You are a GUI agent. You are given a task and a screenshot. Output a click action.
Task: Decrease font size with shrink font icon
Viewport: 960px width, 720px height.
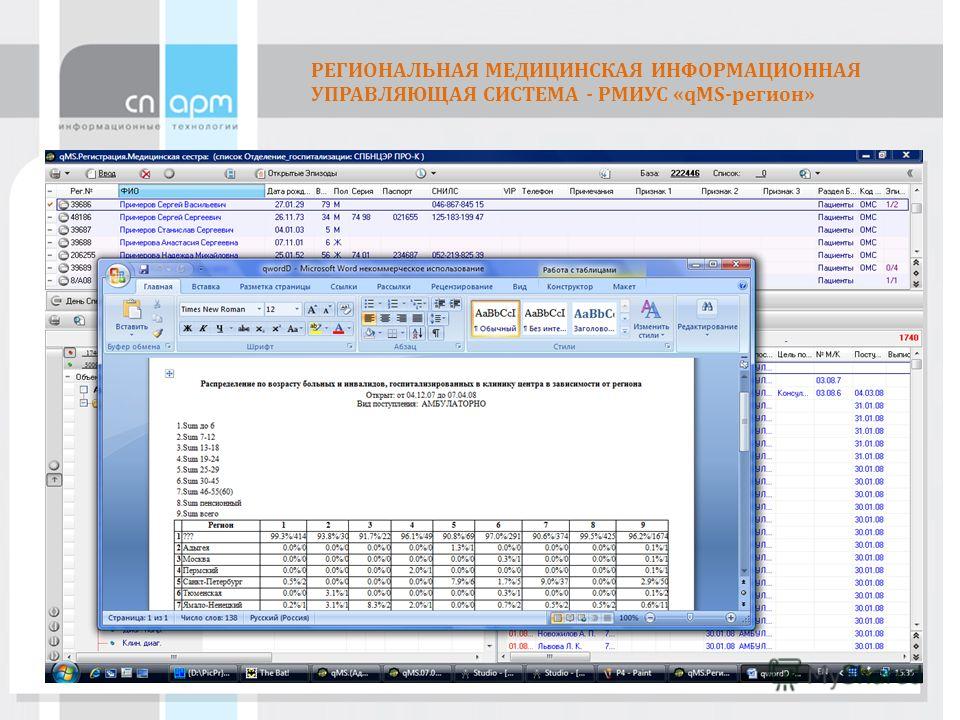pyautogui.click(x=328, y=310)
